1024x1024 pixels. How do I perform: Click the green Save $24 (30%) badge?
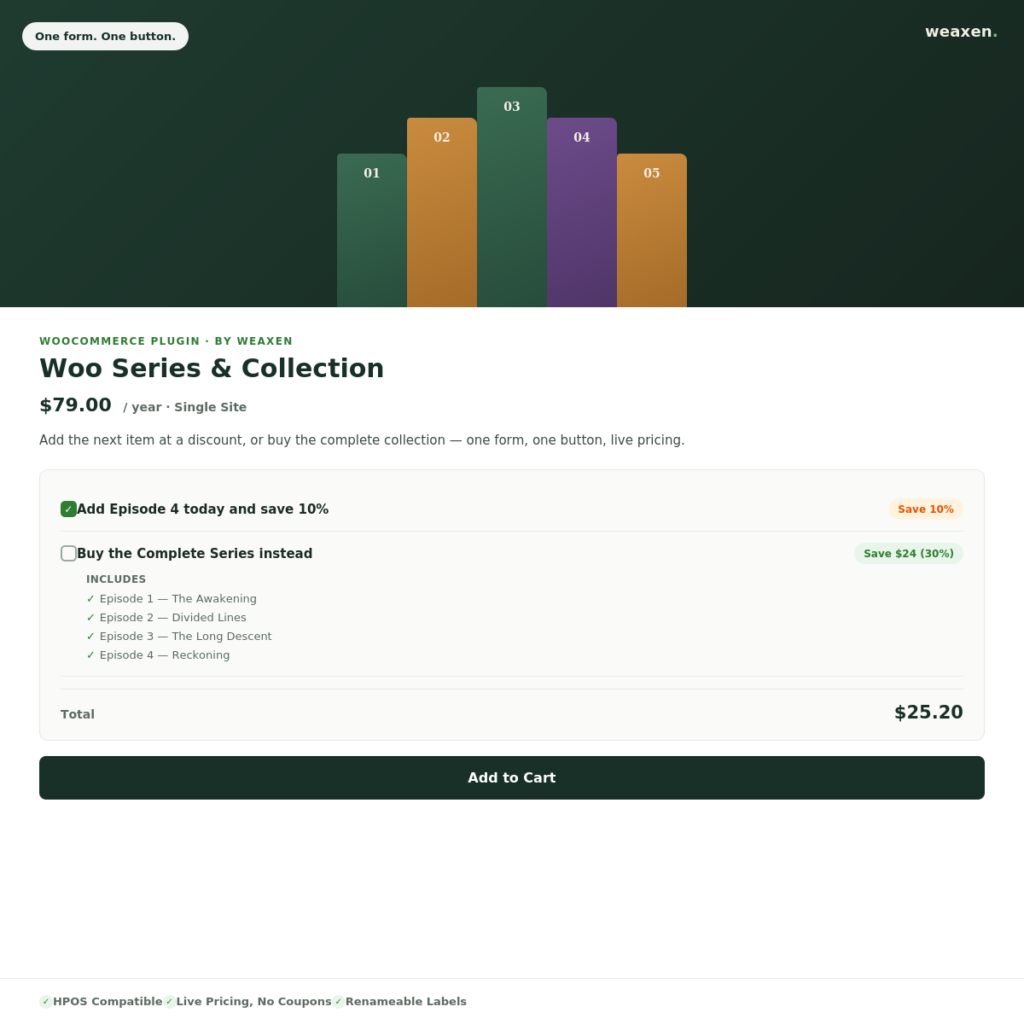pyautogui.click(x=908, y=553)
